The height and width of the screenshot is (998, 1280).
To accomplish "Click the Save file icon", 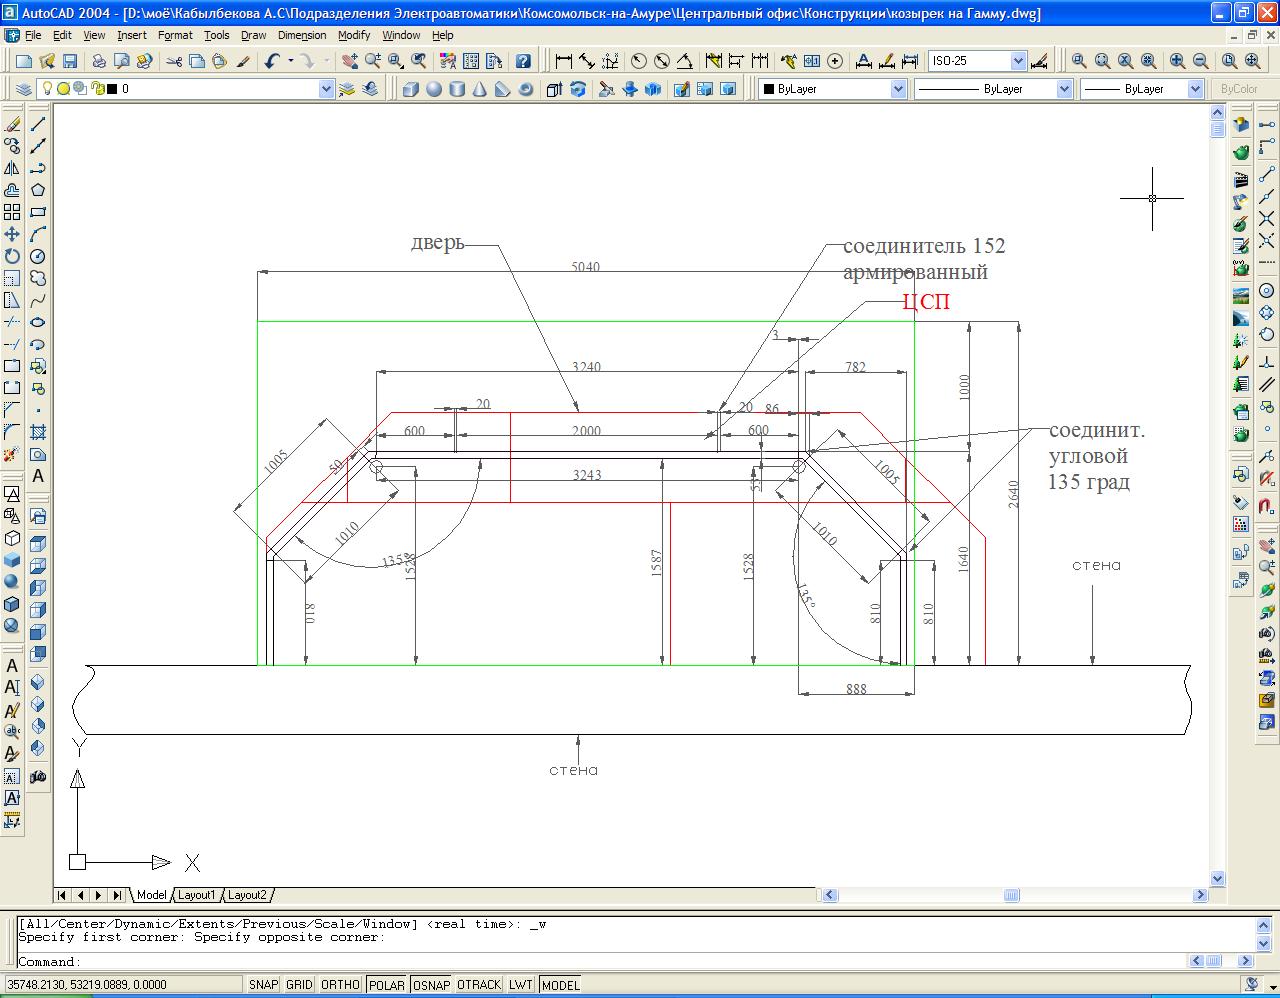I will (x=70, y=61).
